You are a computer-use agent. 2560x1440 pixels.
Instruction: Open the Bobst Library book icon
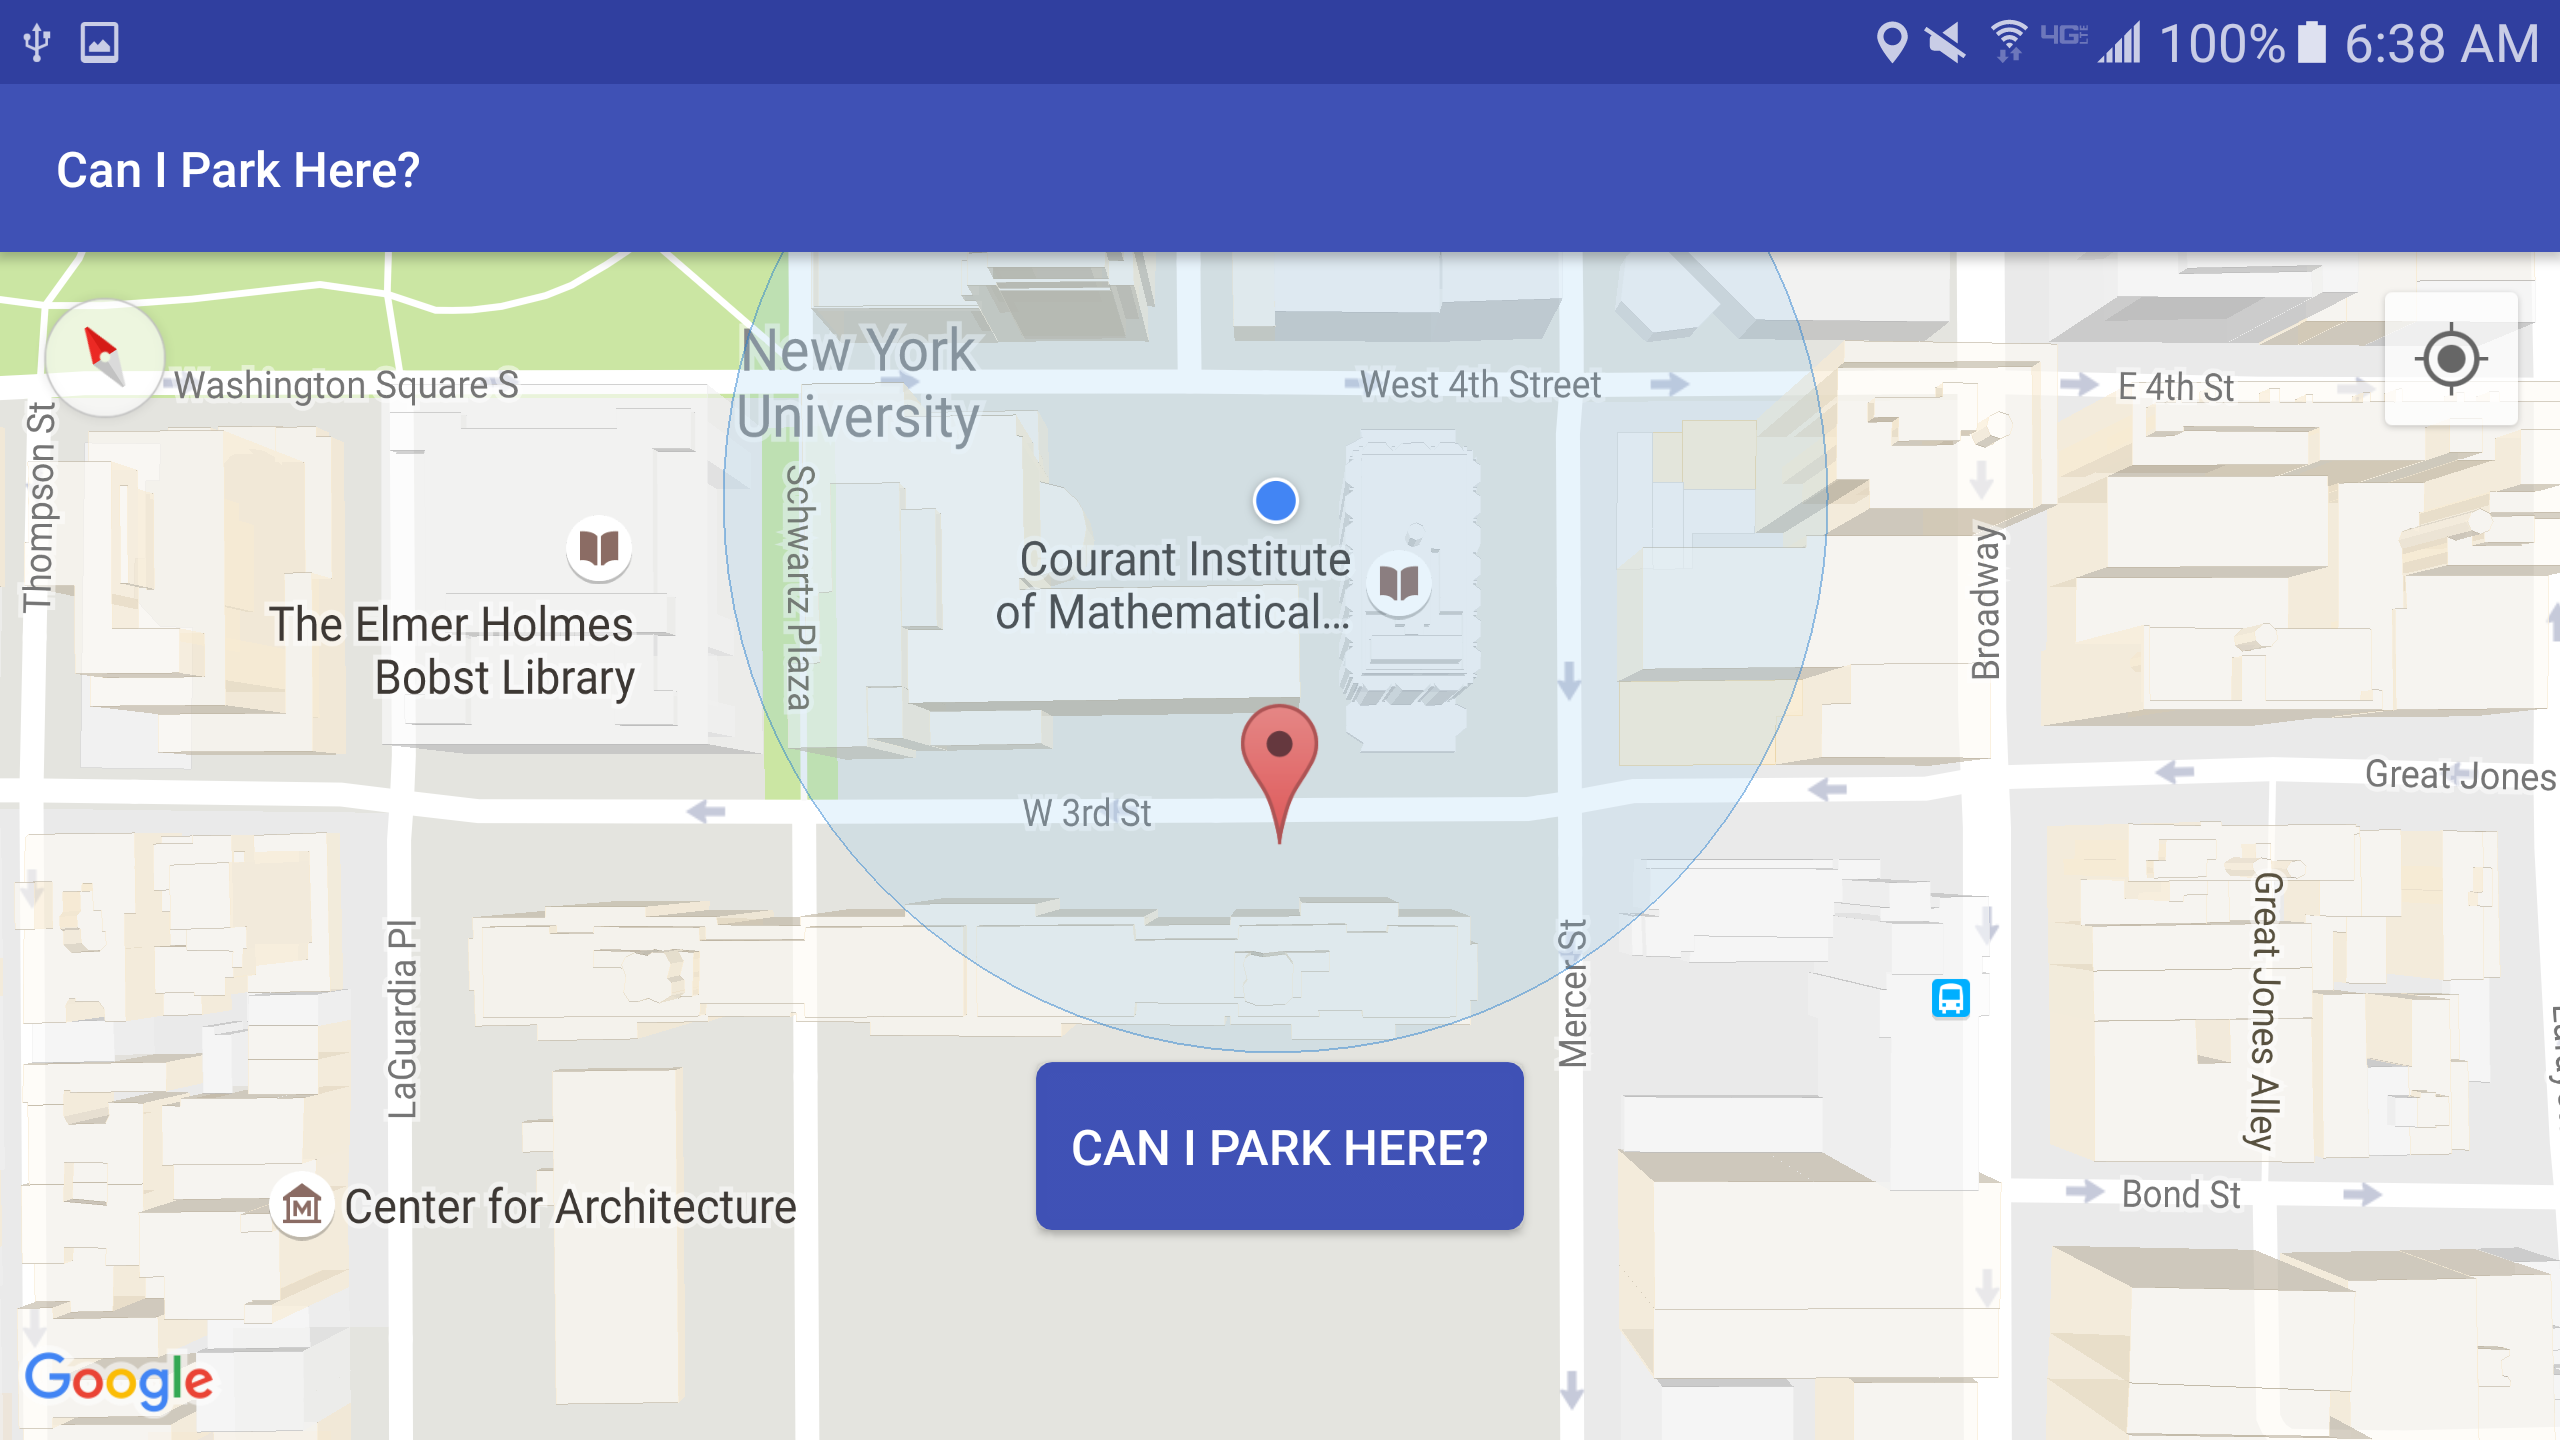599,548
